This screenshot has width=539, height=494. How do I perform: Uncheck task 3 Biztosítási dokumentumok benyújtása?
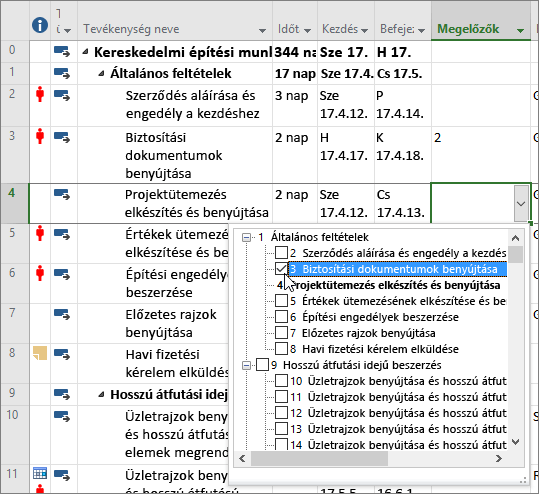[x=281, y=269]
